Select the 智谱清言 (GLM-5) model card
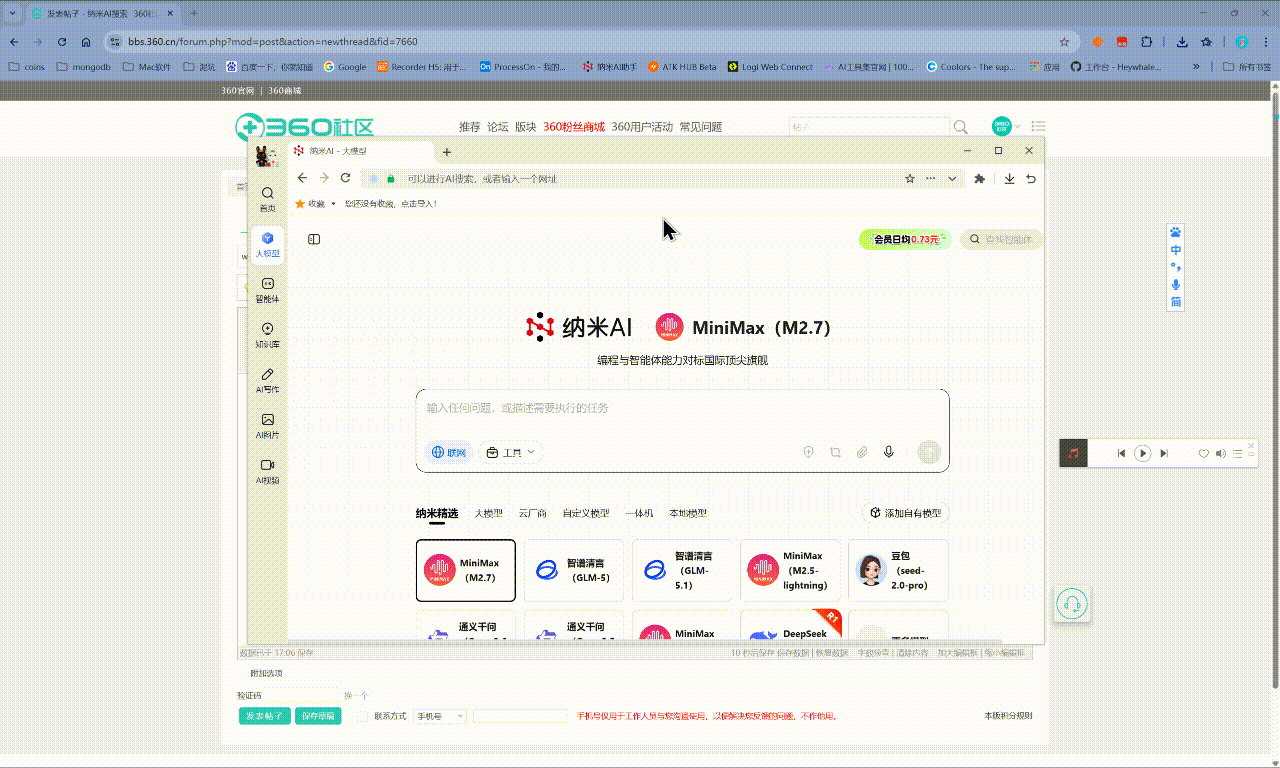This screenshot has height=768, width=1280. (574, 571)
